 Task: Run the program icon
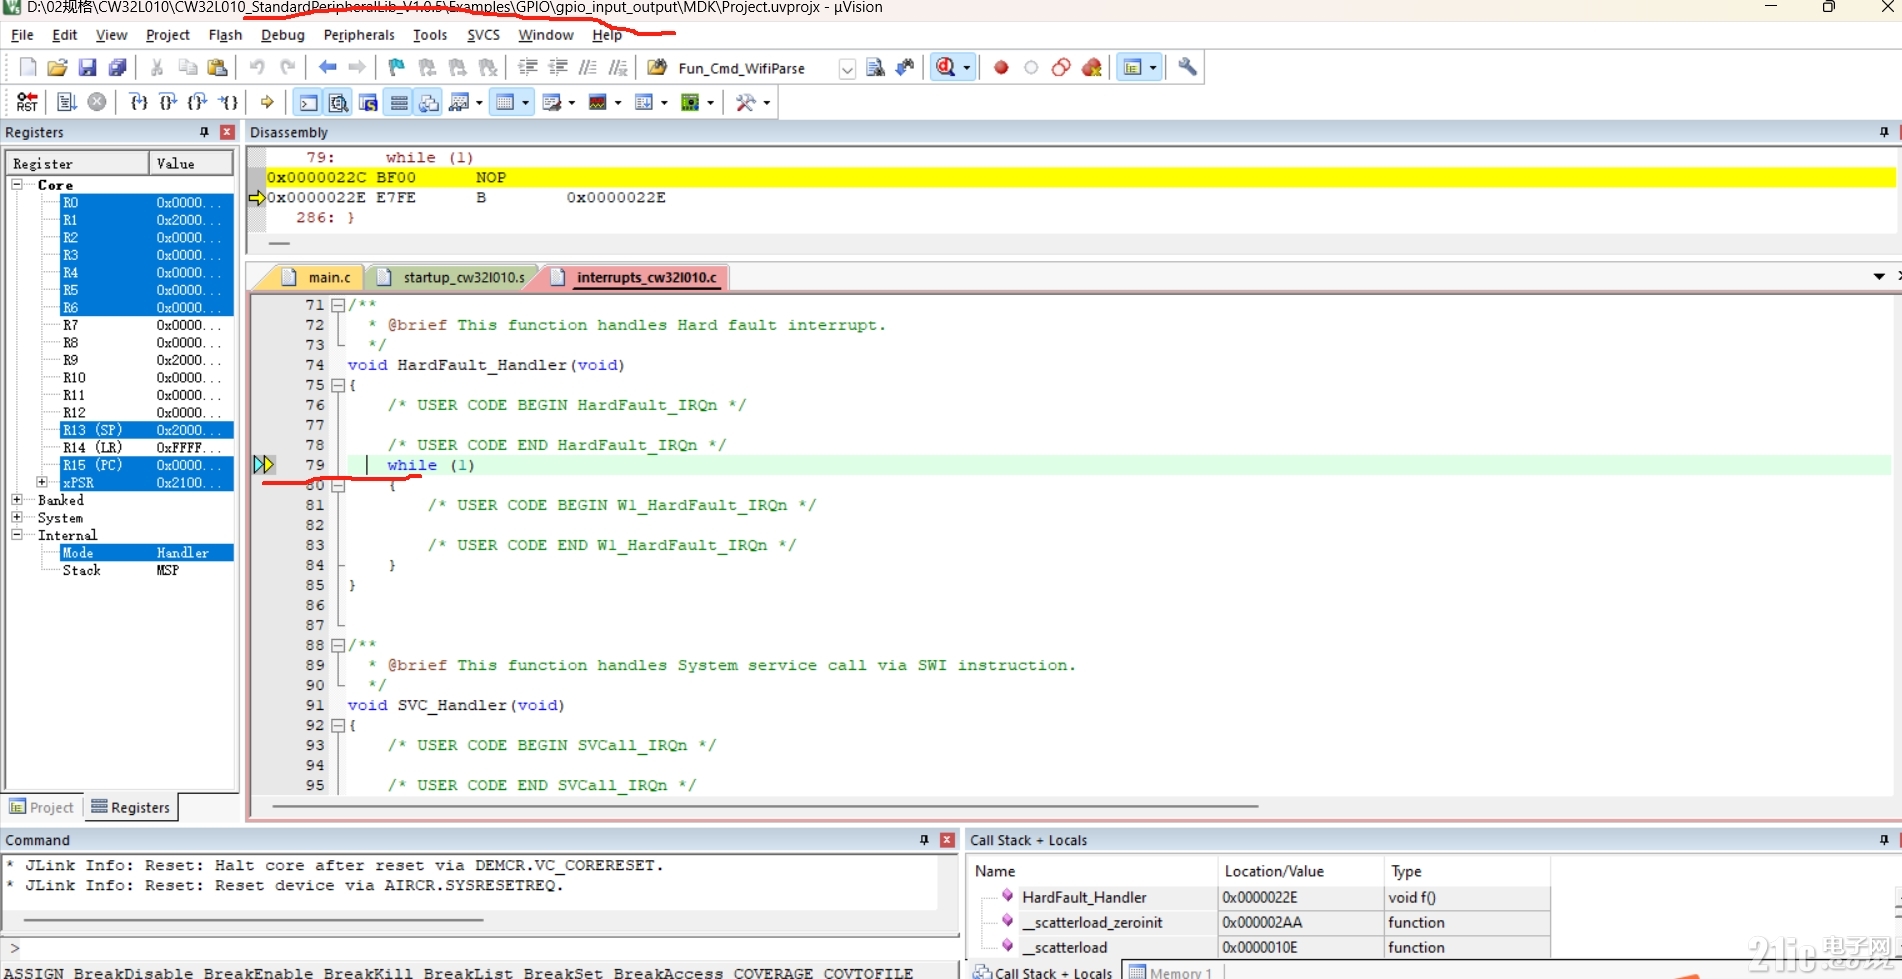pos(67,102)
